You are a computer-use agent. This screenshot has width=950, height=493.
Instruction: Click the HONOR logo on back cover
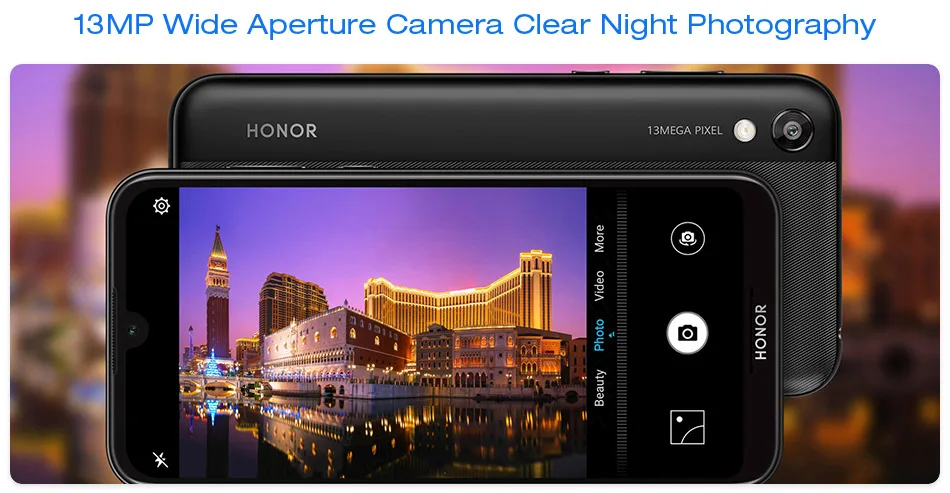coord(282,131)
